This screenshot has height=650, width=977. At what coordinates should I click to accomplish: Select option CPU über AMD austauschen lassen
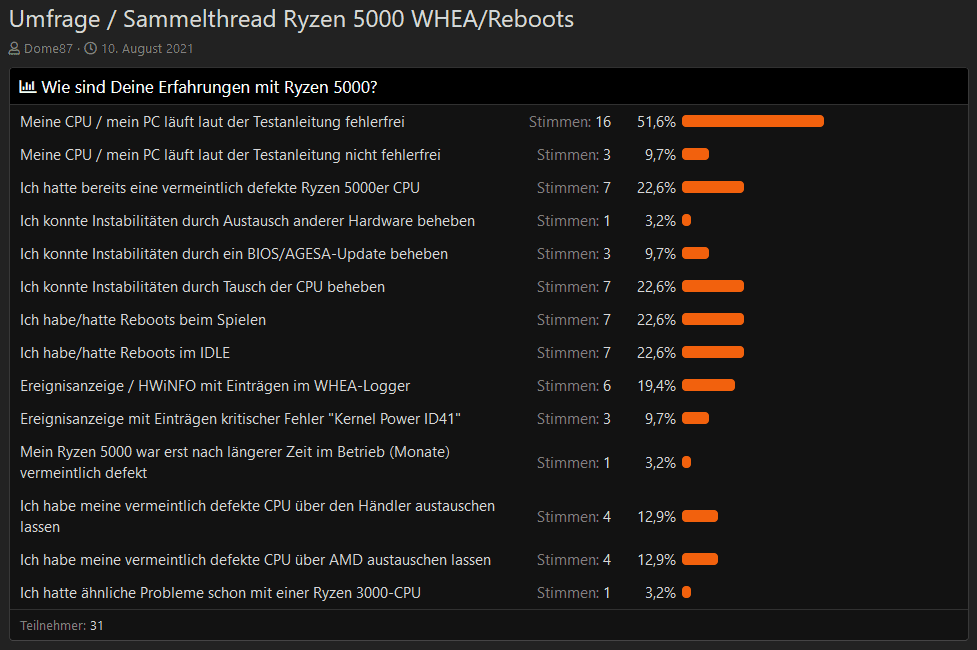255,560
